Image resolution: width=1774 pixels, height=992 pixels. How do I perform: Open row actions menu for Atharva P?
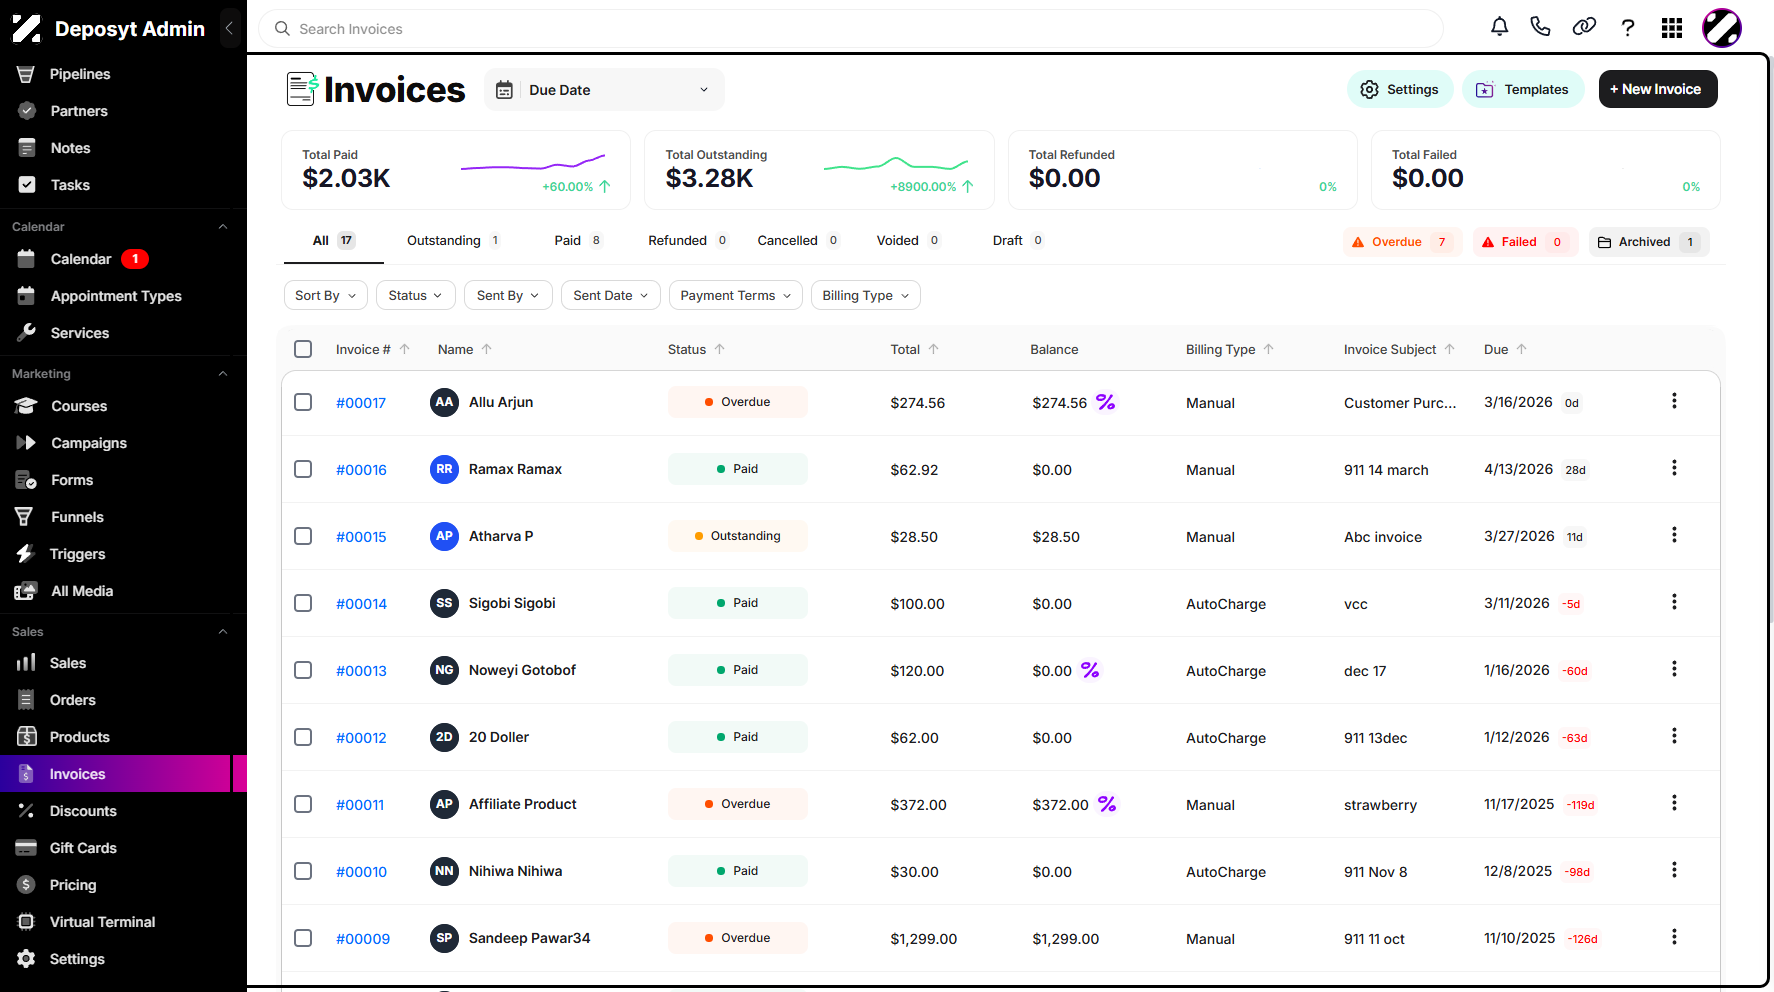[x=1674, y=536]
